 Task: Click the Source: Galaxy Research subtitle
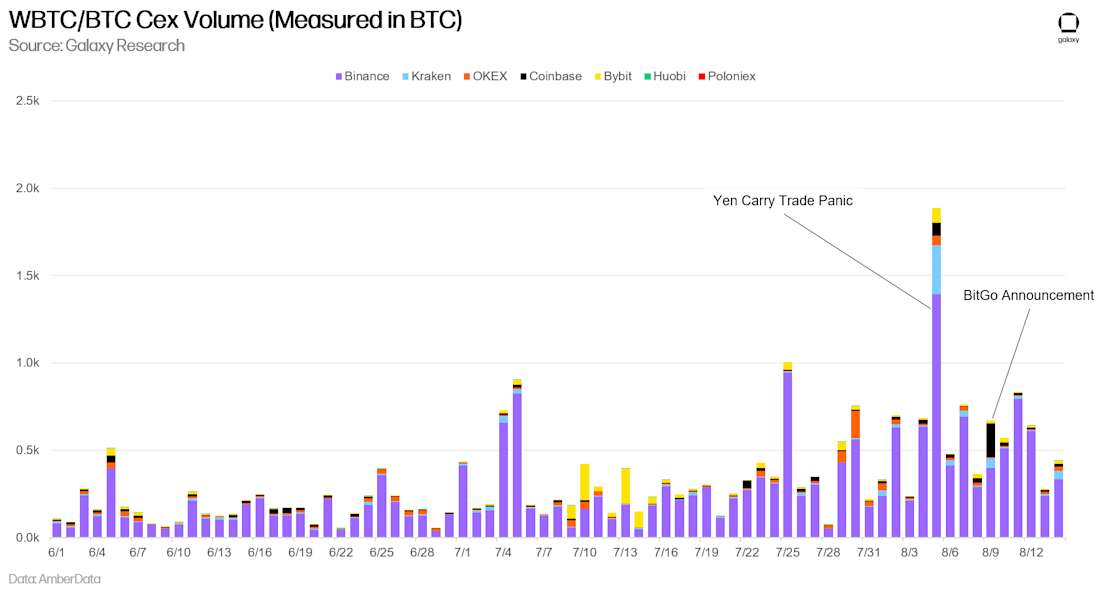[97, 46]
